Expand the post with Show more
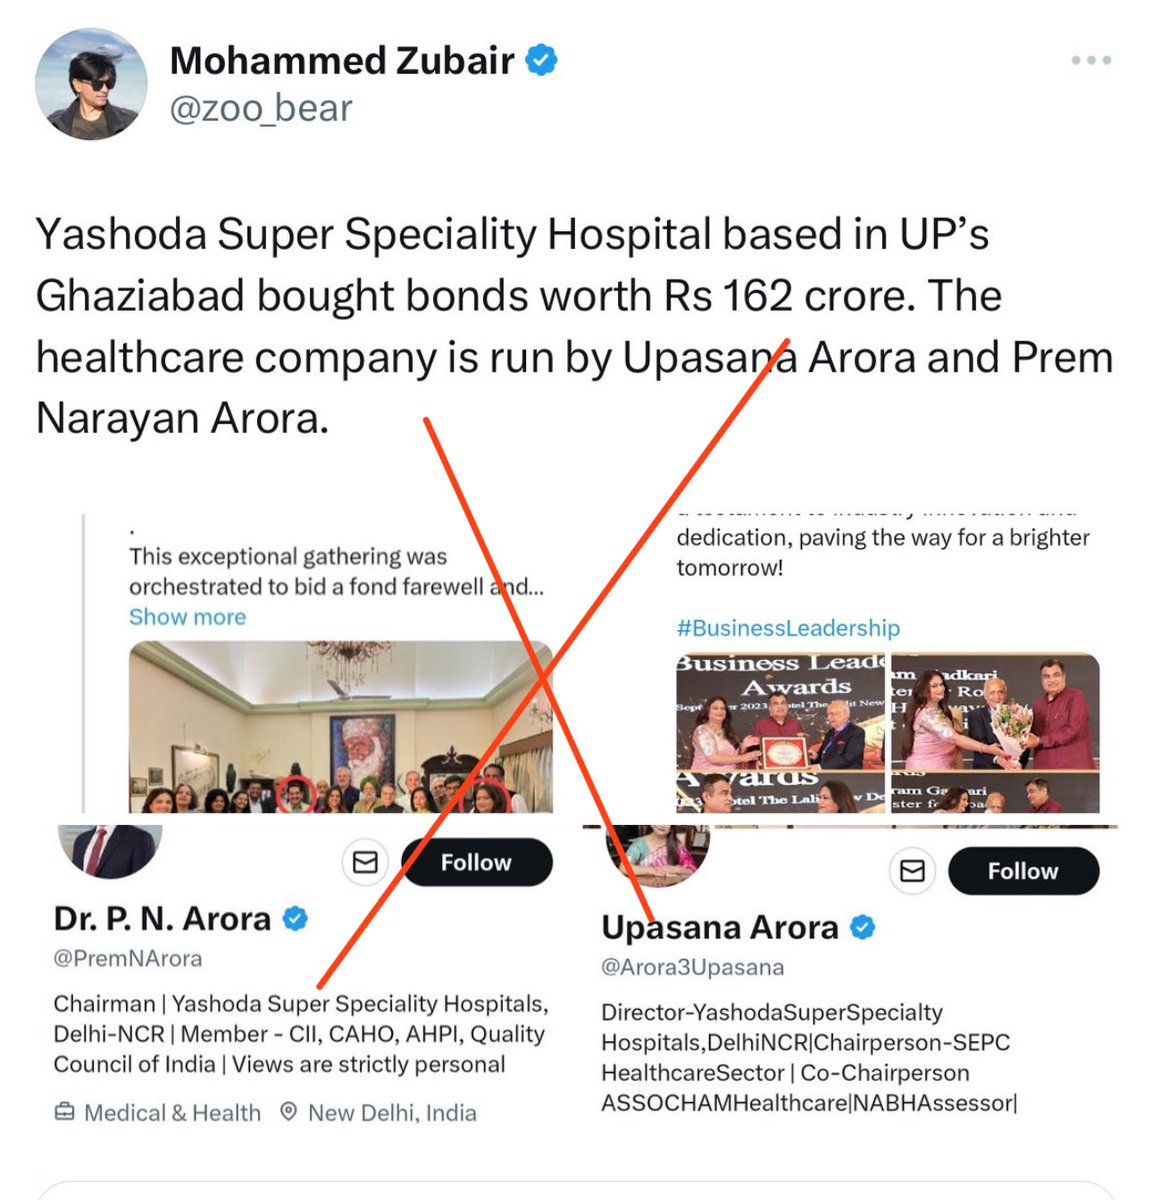 click(x=187, y=617)
